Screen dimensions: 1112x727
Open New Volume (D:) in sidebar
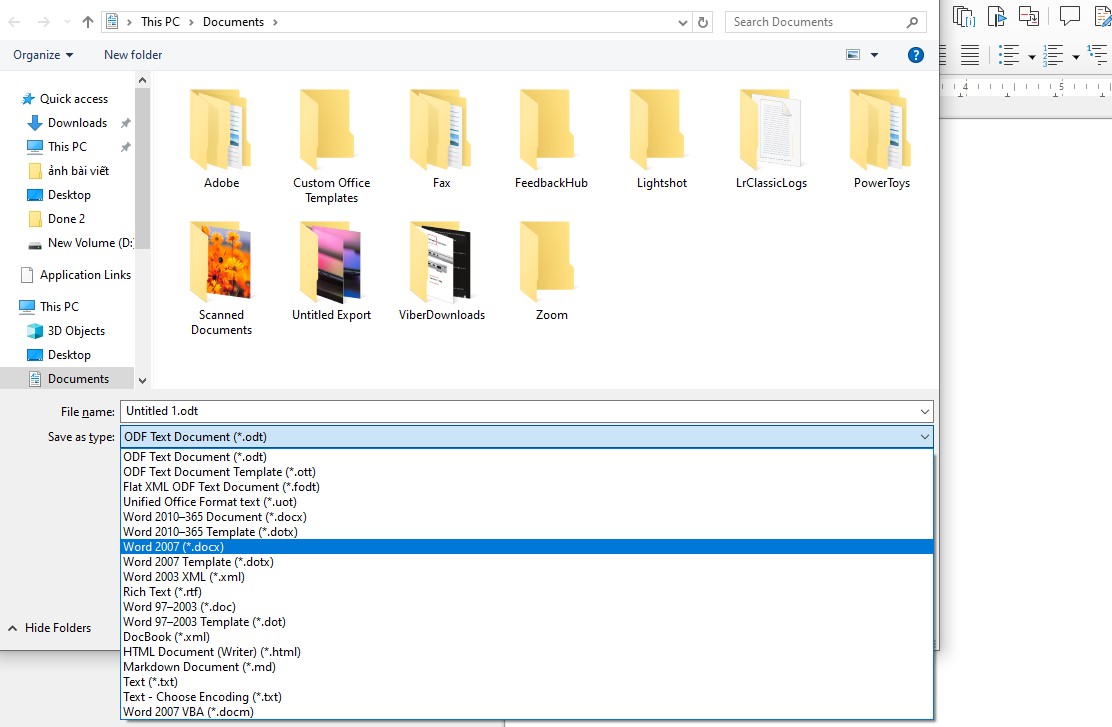[x=89, y=243]
